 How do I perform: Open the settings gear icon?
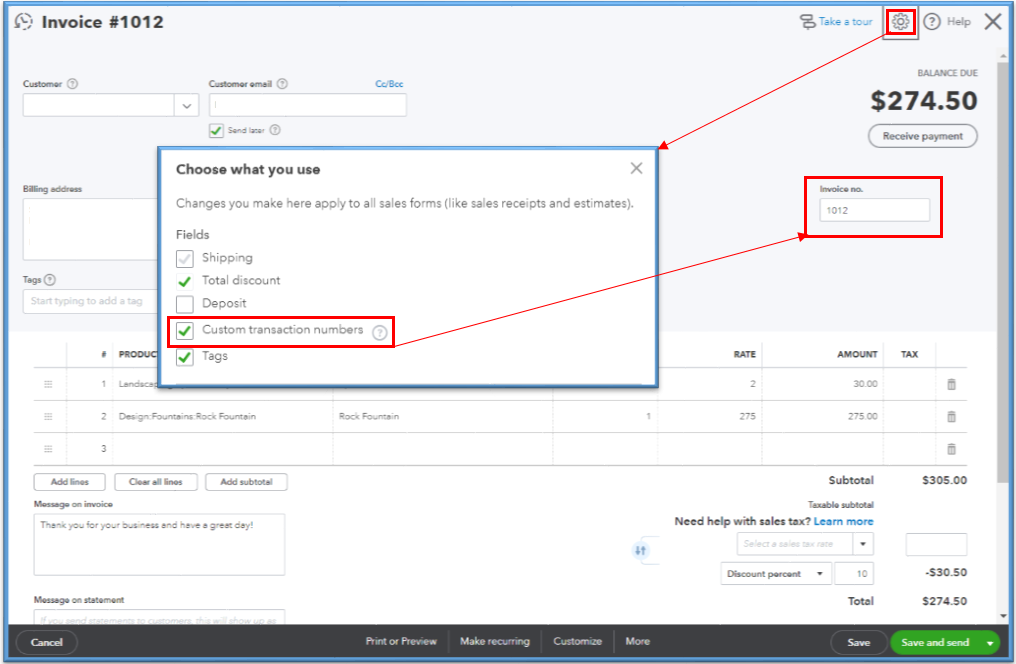click(900, 21)
